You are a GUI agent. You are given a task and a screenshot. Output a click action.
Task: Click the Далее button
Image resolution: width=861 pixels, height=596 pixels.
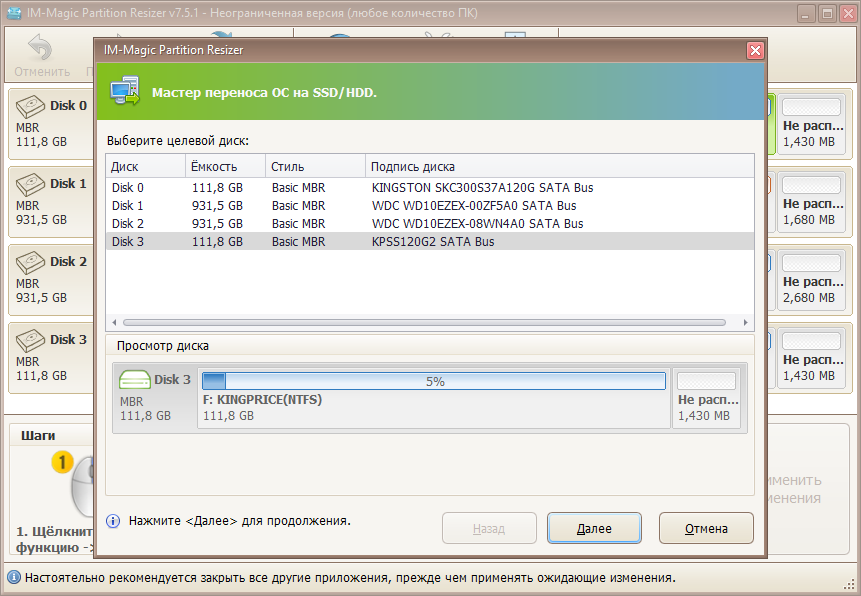click(594, 528)
